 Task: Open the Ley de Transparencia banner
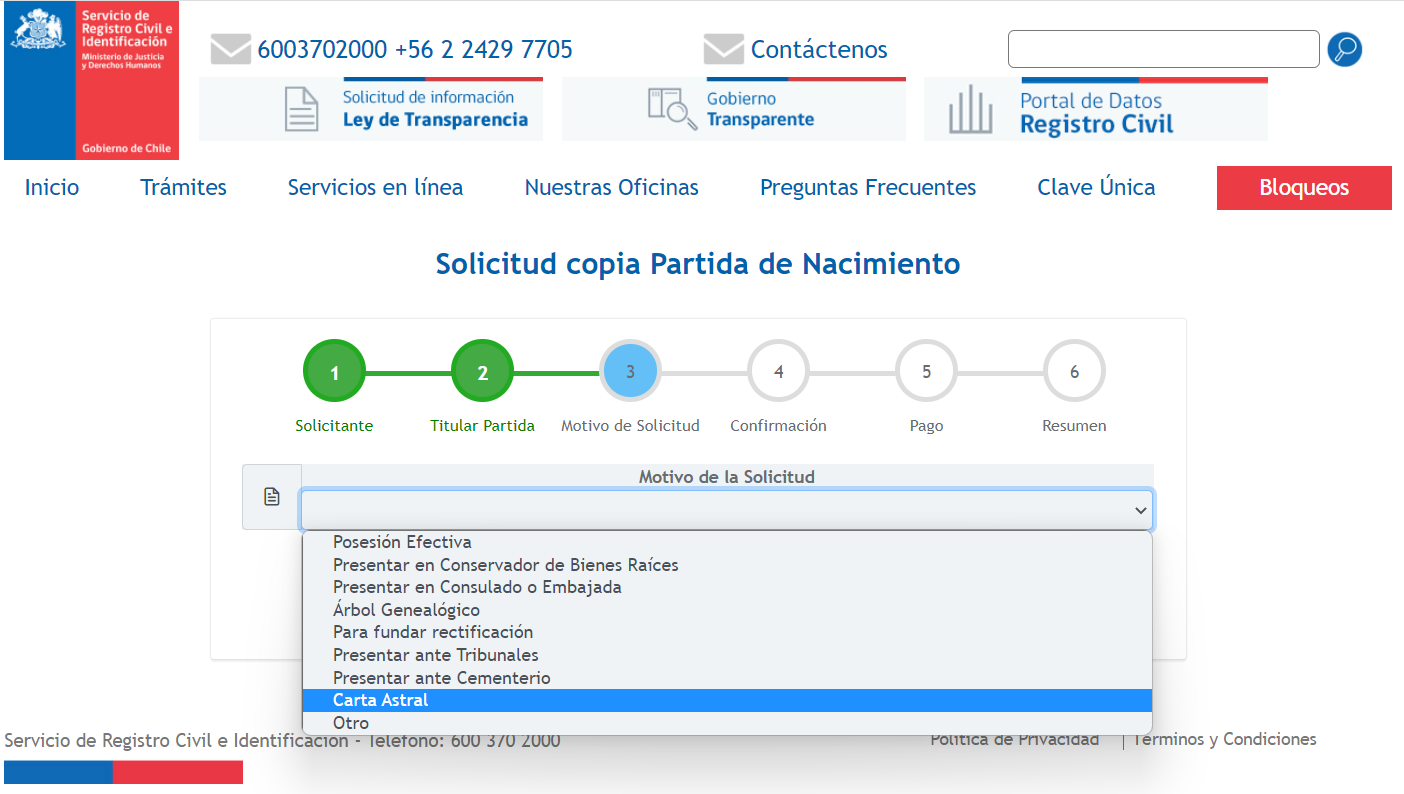coord(371,109)
